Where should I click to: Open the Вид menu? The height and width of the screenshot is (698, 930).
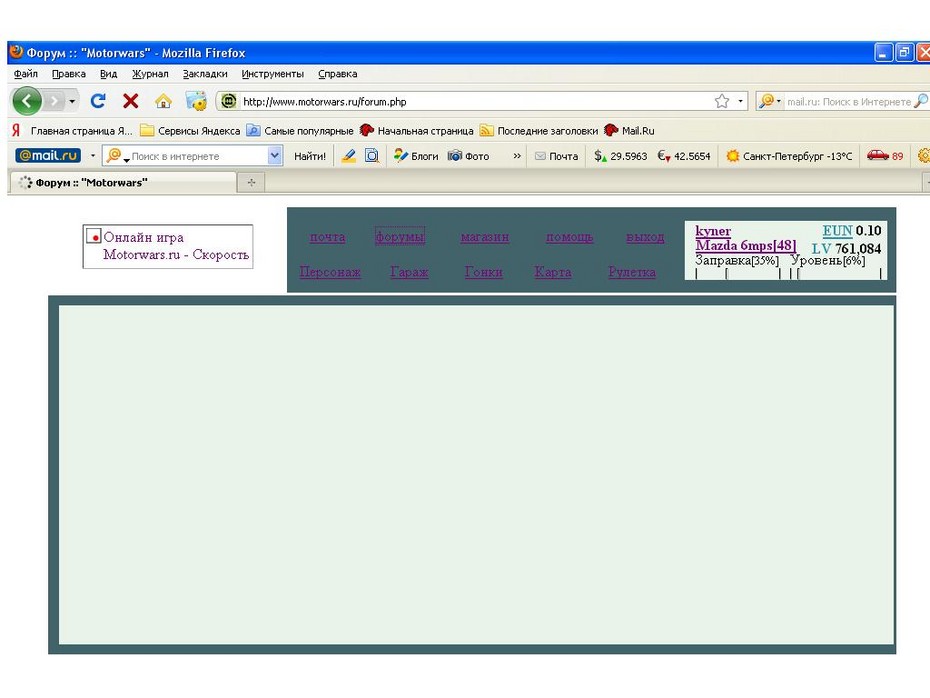coord(109,74)
